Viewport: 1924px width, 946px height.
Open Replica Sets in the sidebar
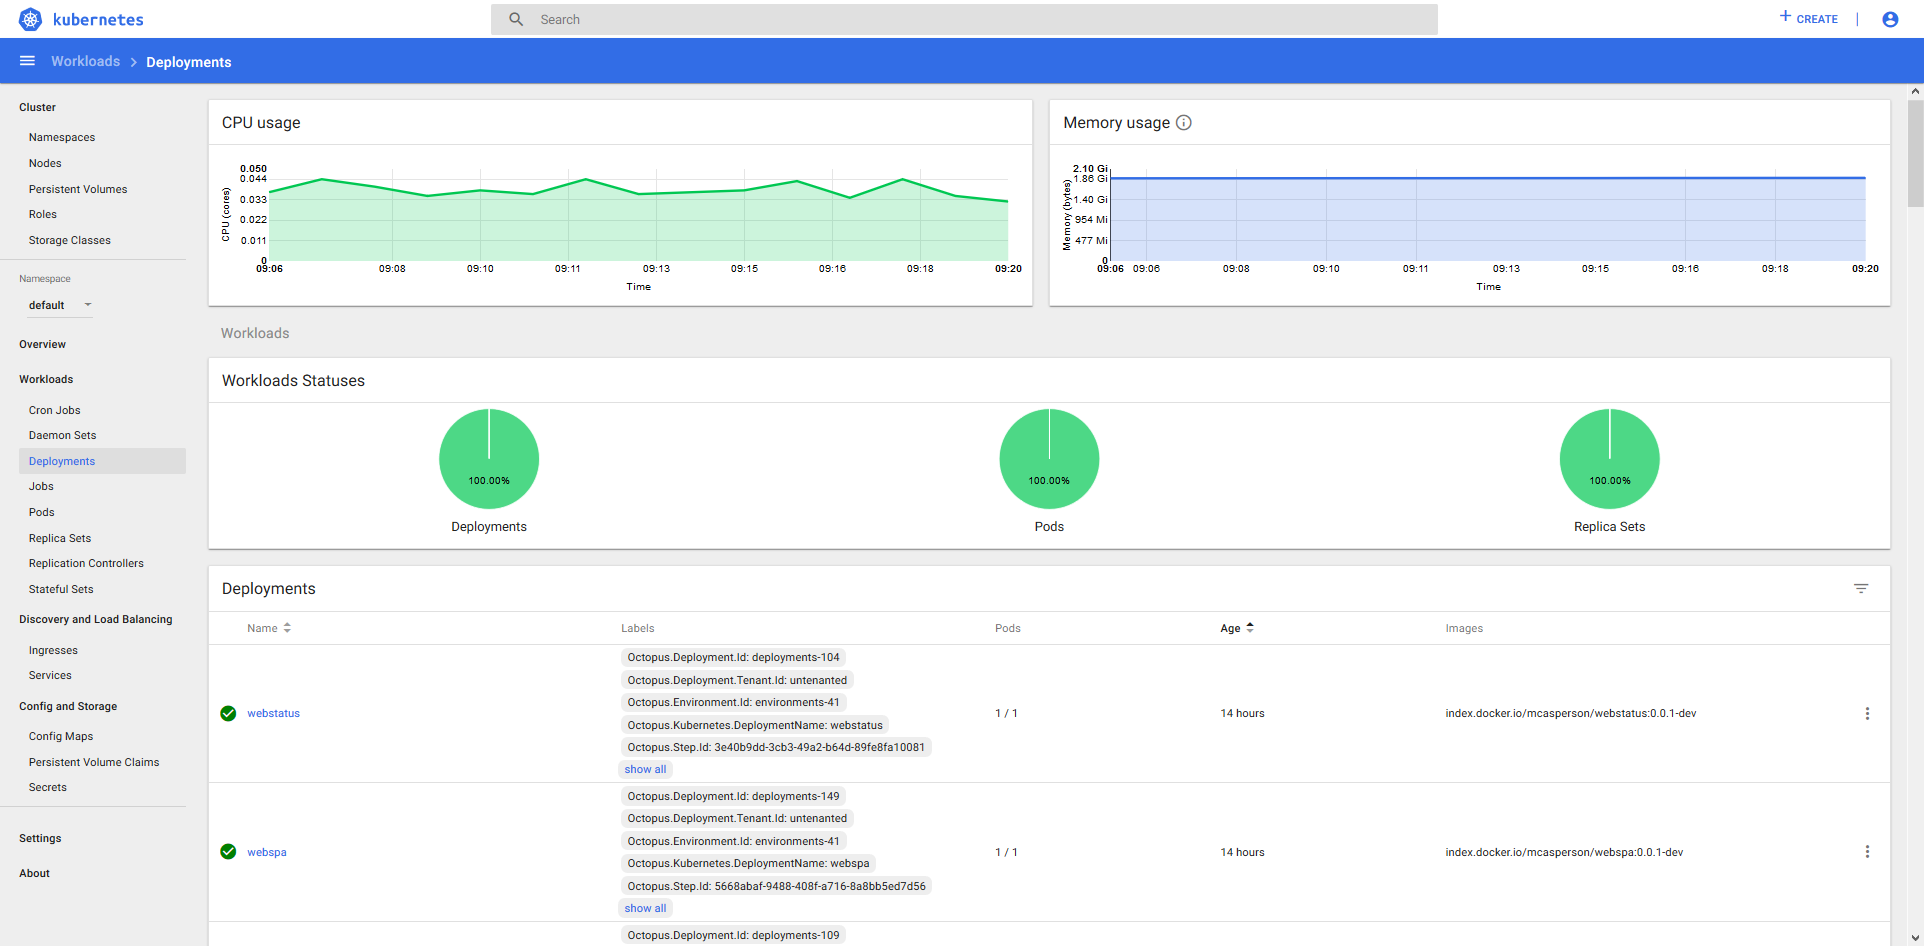(60, 538)
